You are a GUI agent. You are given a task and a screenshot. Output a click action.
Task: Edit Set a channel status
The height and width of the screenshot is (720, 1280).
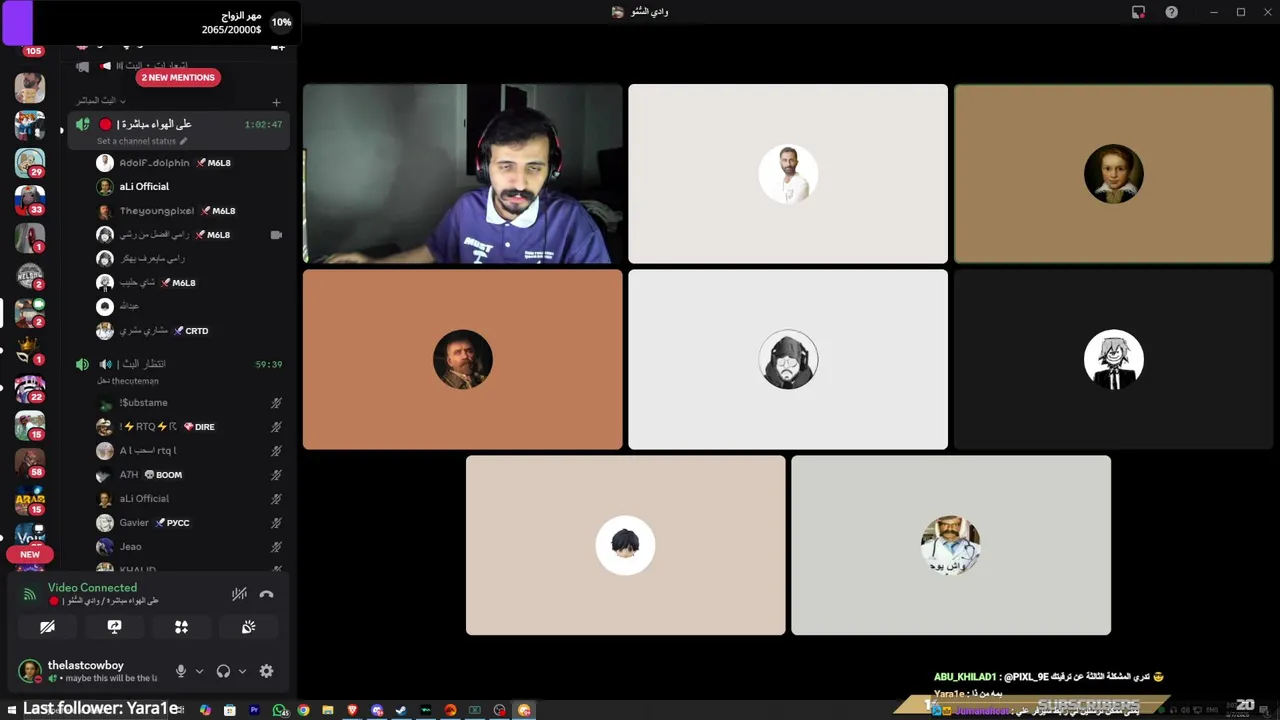[x=141, y=141]
